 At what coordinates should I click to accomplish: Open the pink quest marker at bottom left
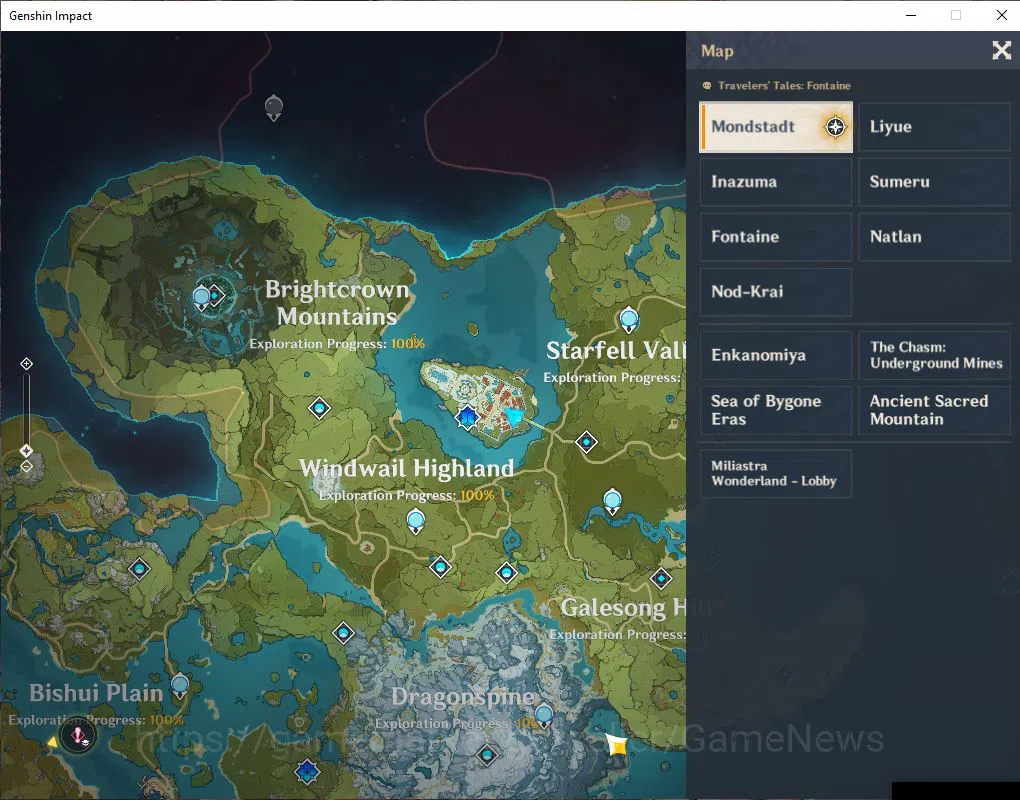pos(79,736)
